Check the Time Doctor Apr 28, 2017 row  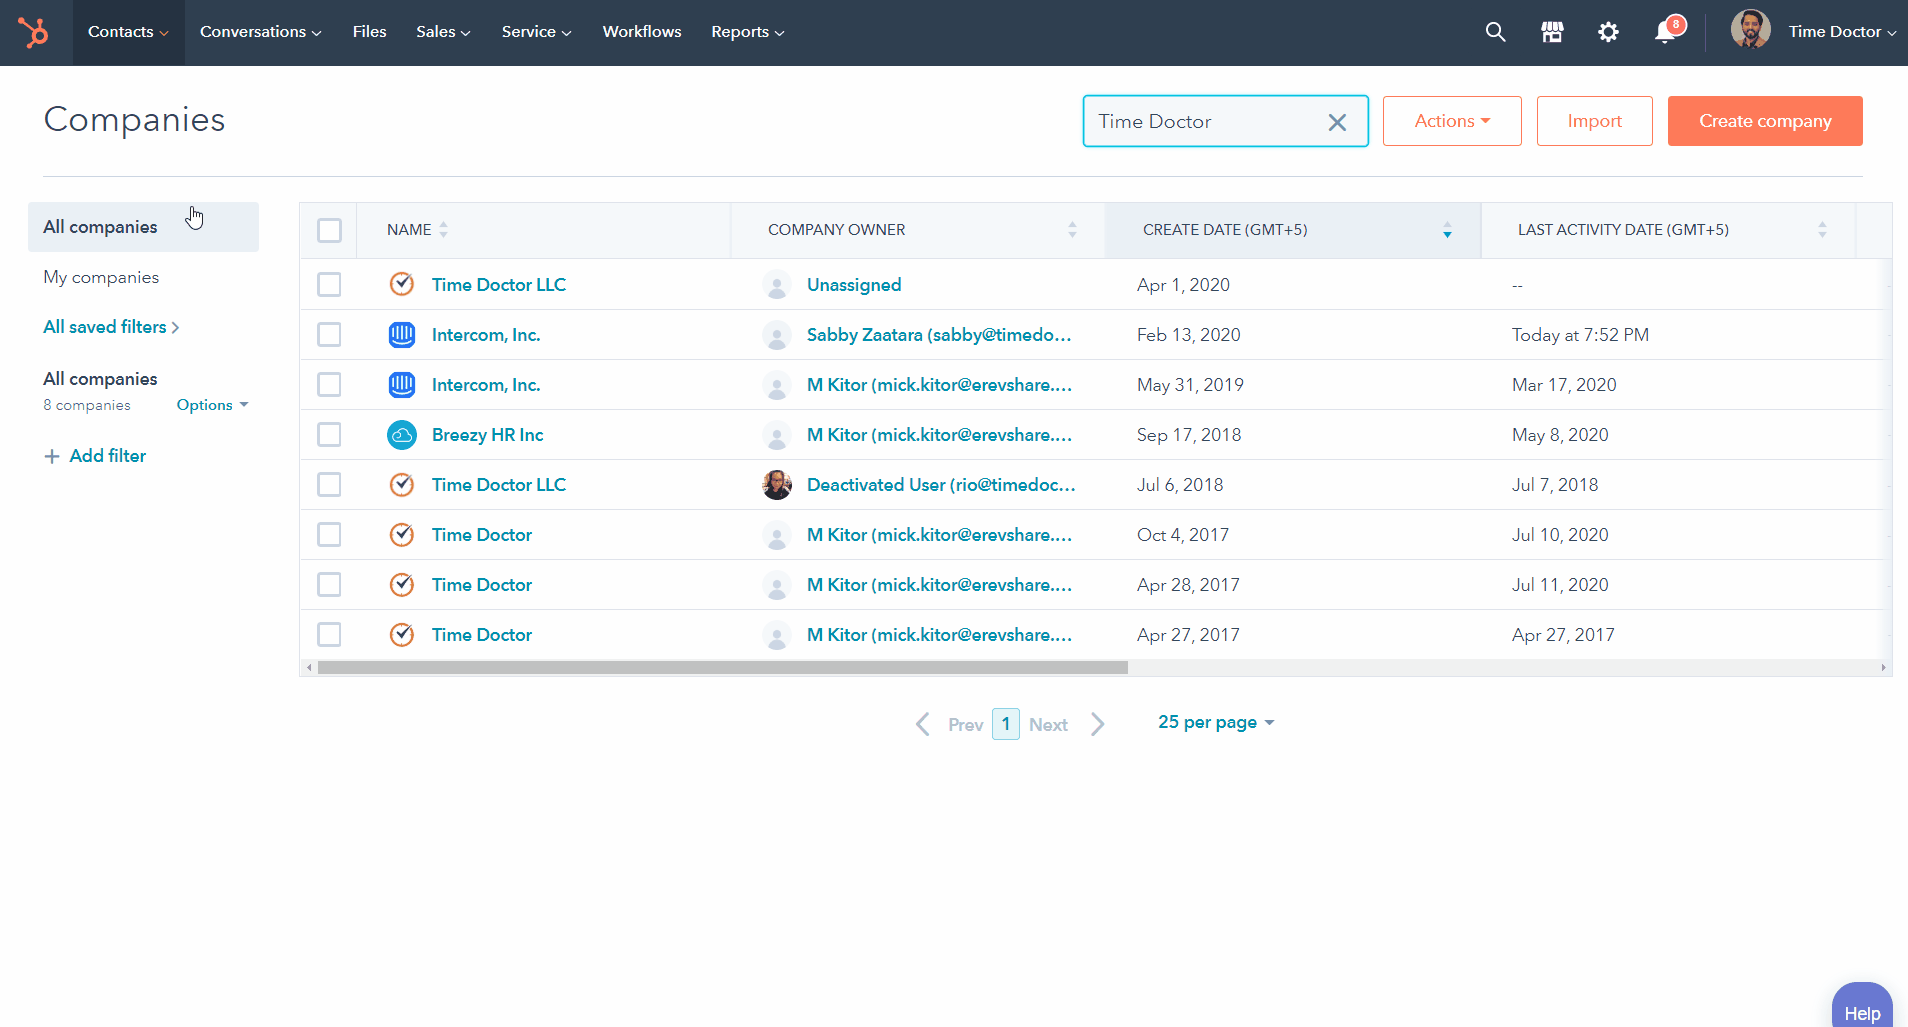point(329,584)
